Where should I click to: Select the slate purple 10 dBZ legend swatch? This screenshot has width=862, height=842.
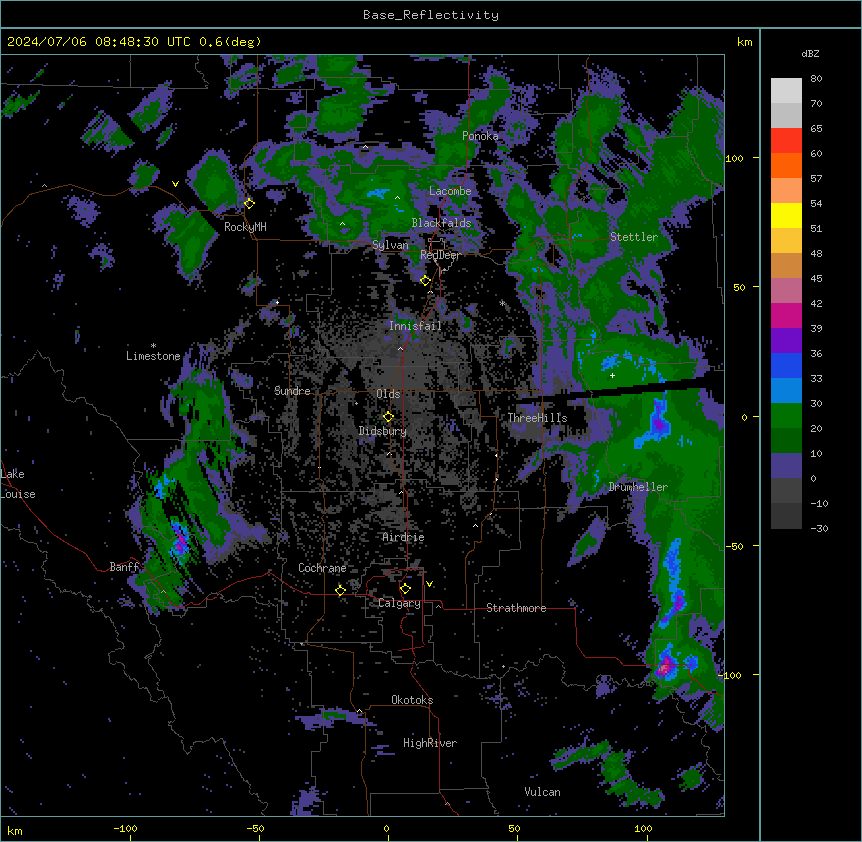click(786, 466)
